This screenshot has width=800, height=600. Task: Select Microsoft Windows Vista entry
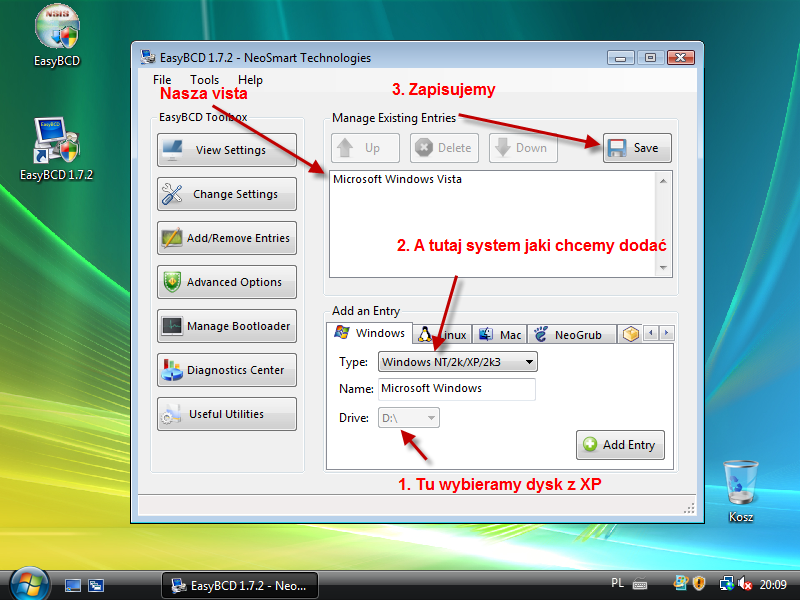397,180
